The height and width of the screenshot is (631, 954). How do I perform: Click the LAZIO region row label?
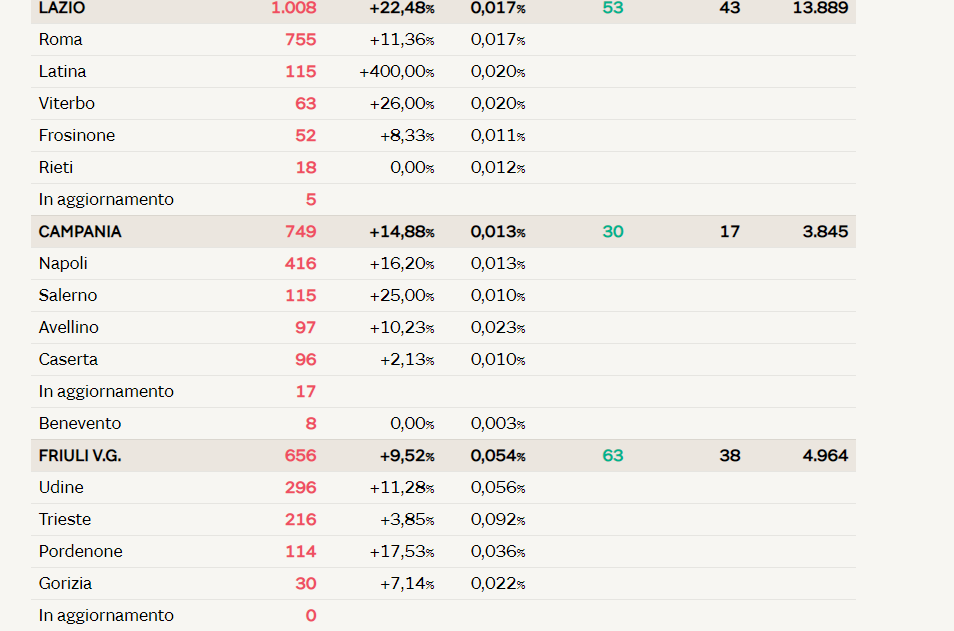coord(61,8)
